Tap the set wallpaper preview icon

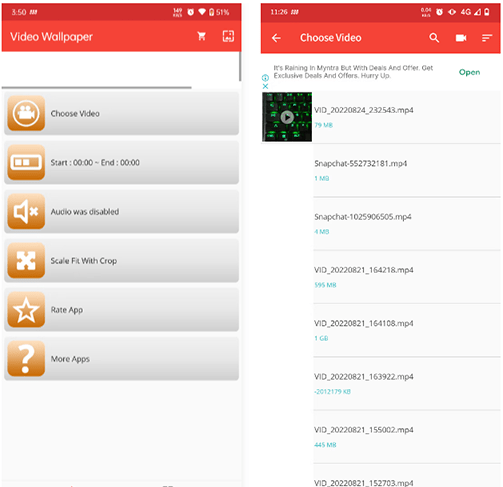[x=228, y=36]
